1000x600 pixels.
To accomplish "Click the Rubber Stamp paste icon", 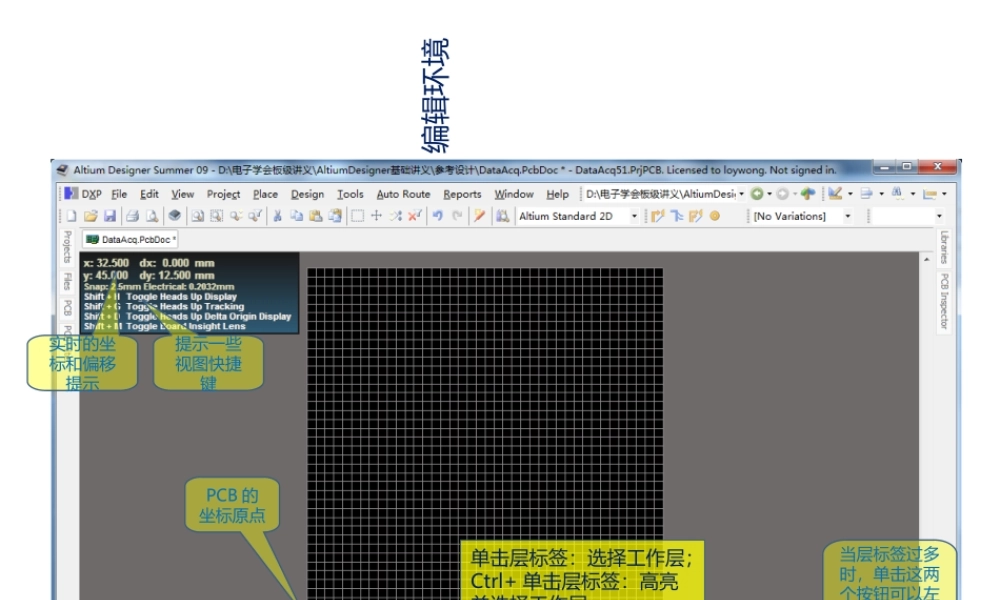I will (x=335, y=216).
